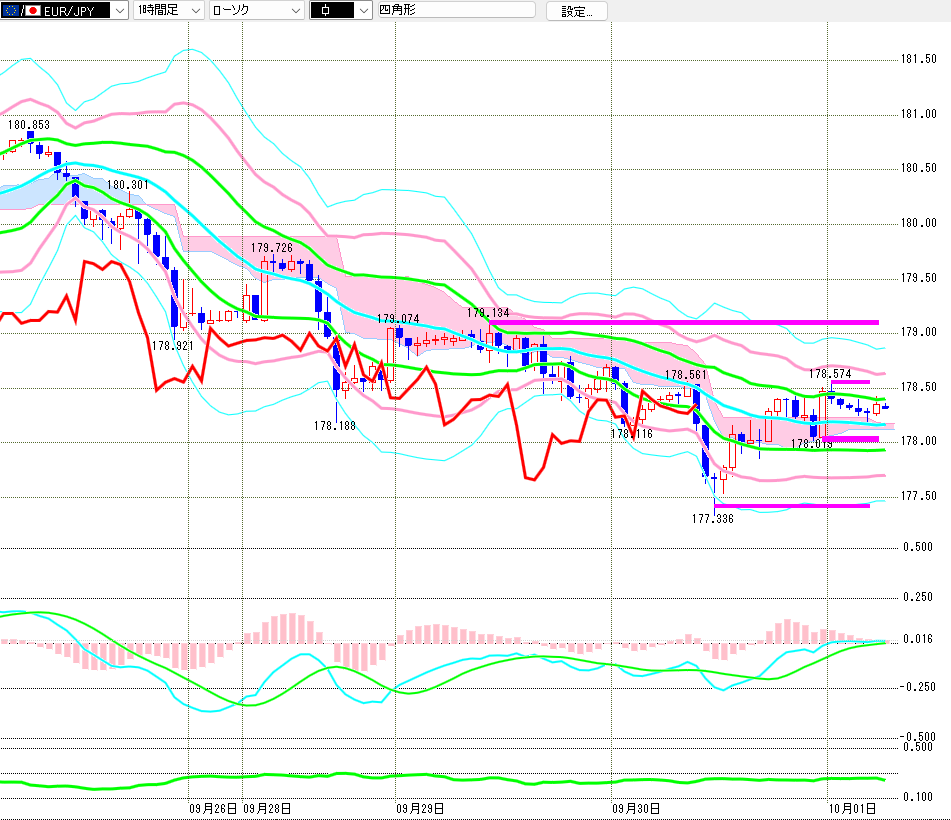The image size is (951, 820).
Task: Click the 180.50 price axis value
Action: click(x=919, y=168)
